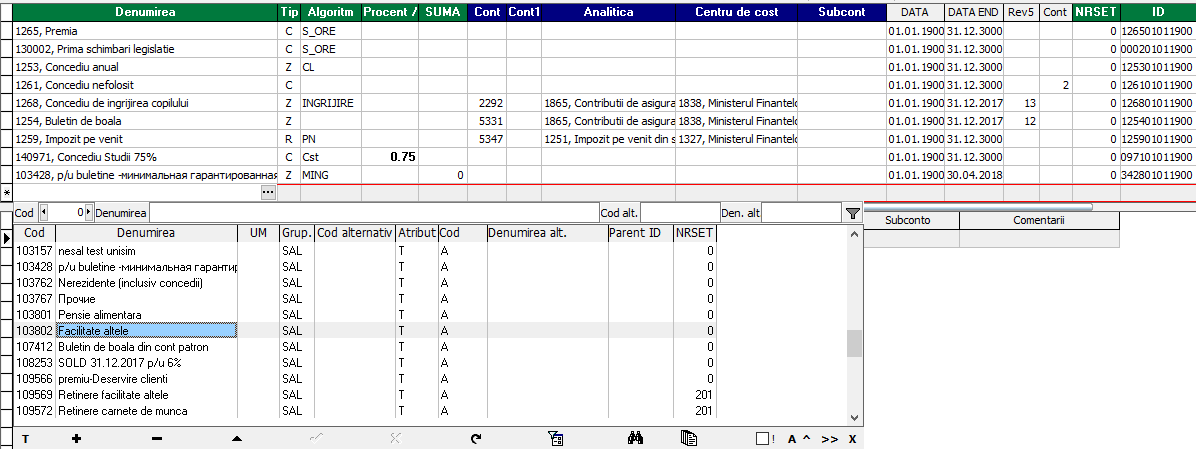The image size is (1196, 449).
Task: Click the greyed checkmark post icon
Action: tap(315, 438)
